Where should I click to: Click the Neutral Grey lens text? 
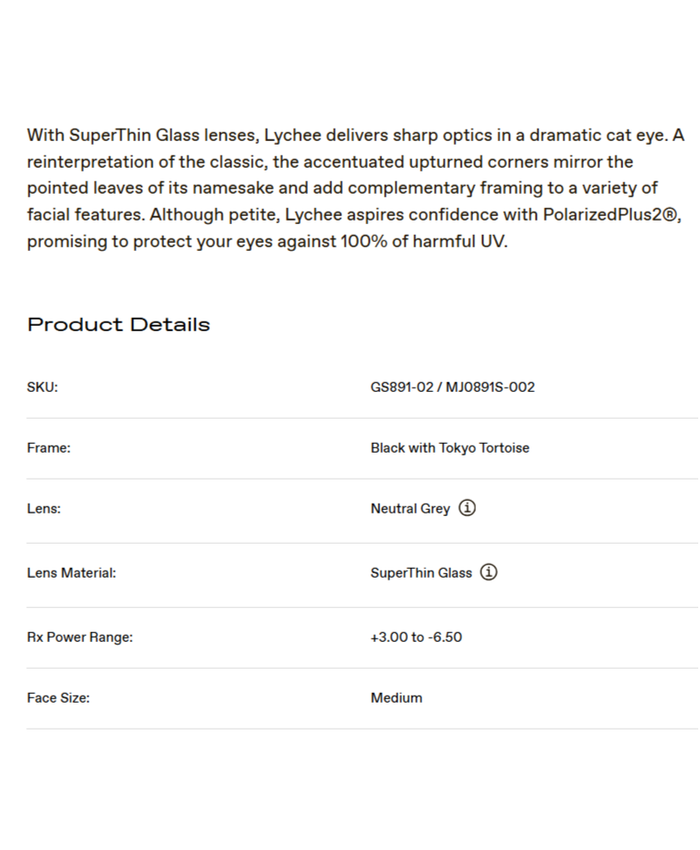(410, 508)
